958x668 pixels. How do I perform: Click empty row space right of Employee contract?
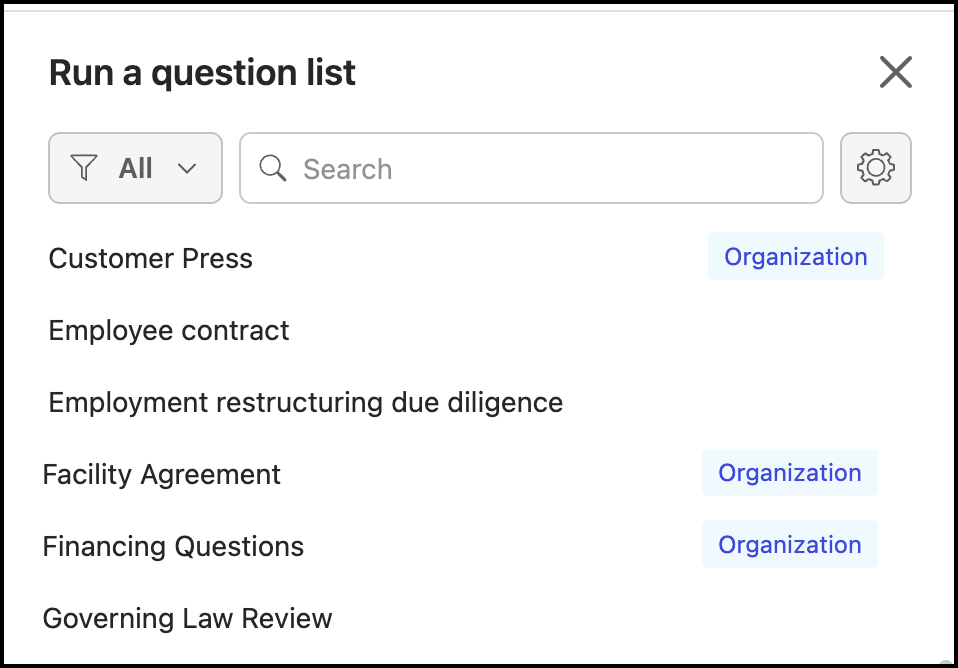600,330
